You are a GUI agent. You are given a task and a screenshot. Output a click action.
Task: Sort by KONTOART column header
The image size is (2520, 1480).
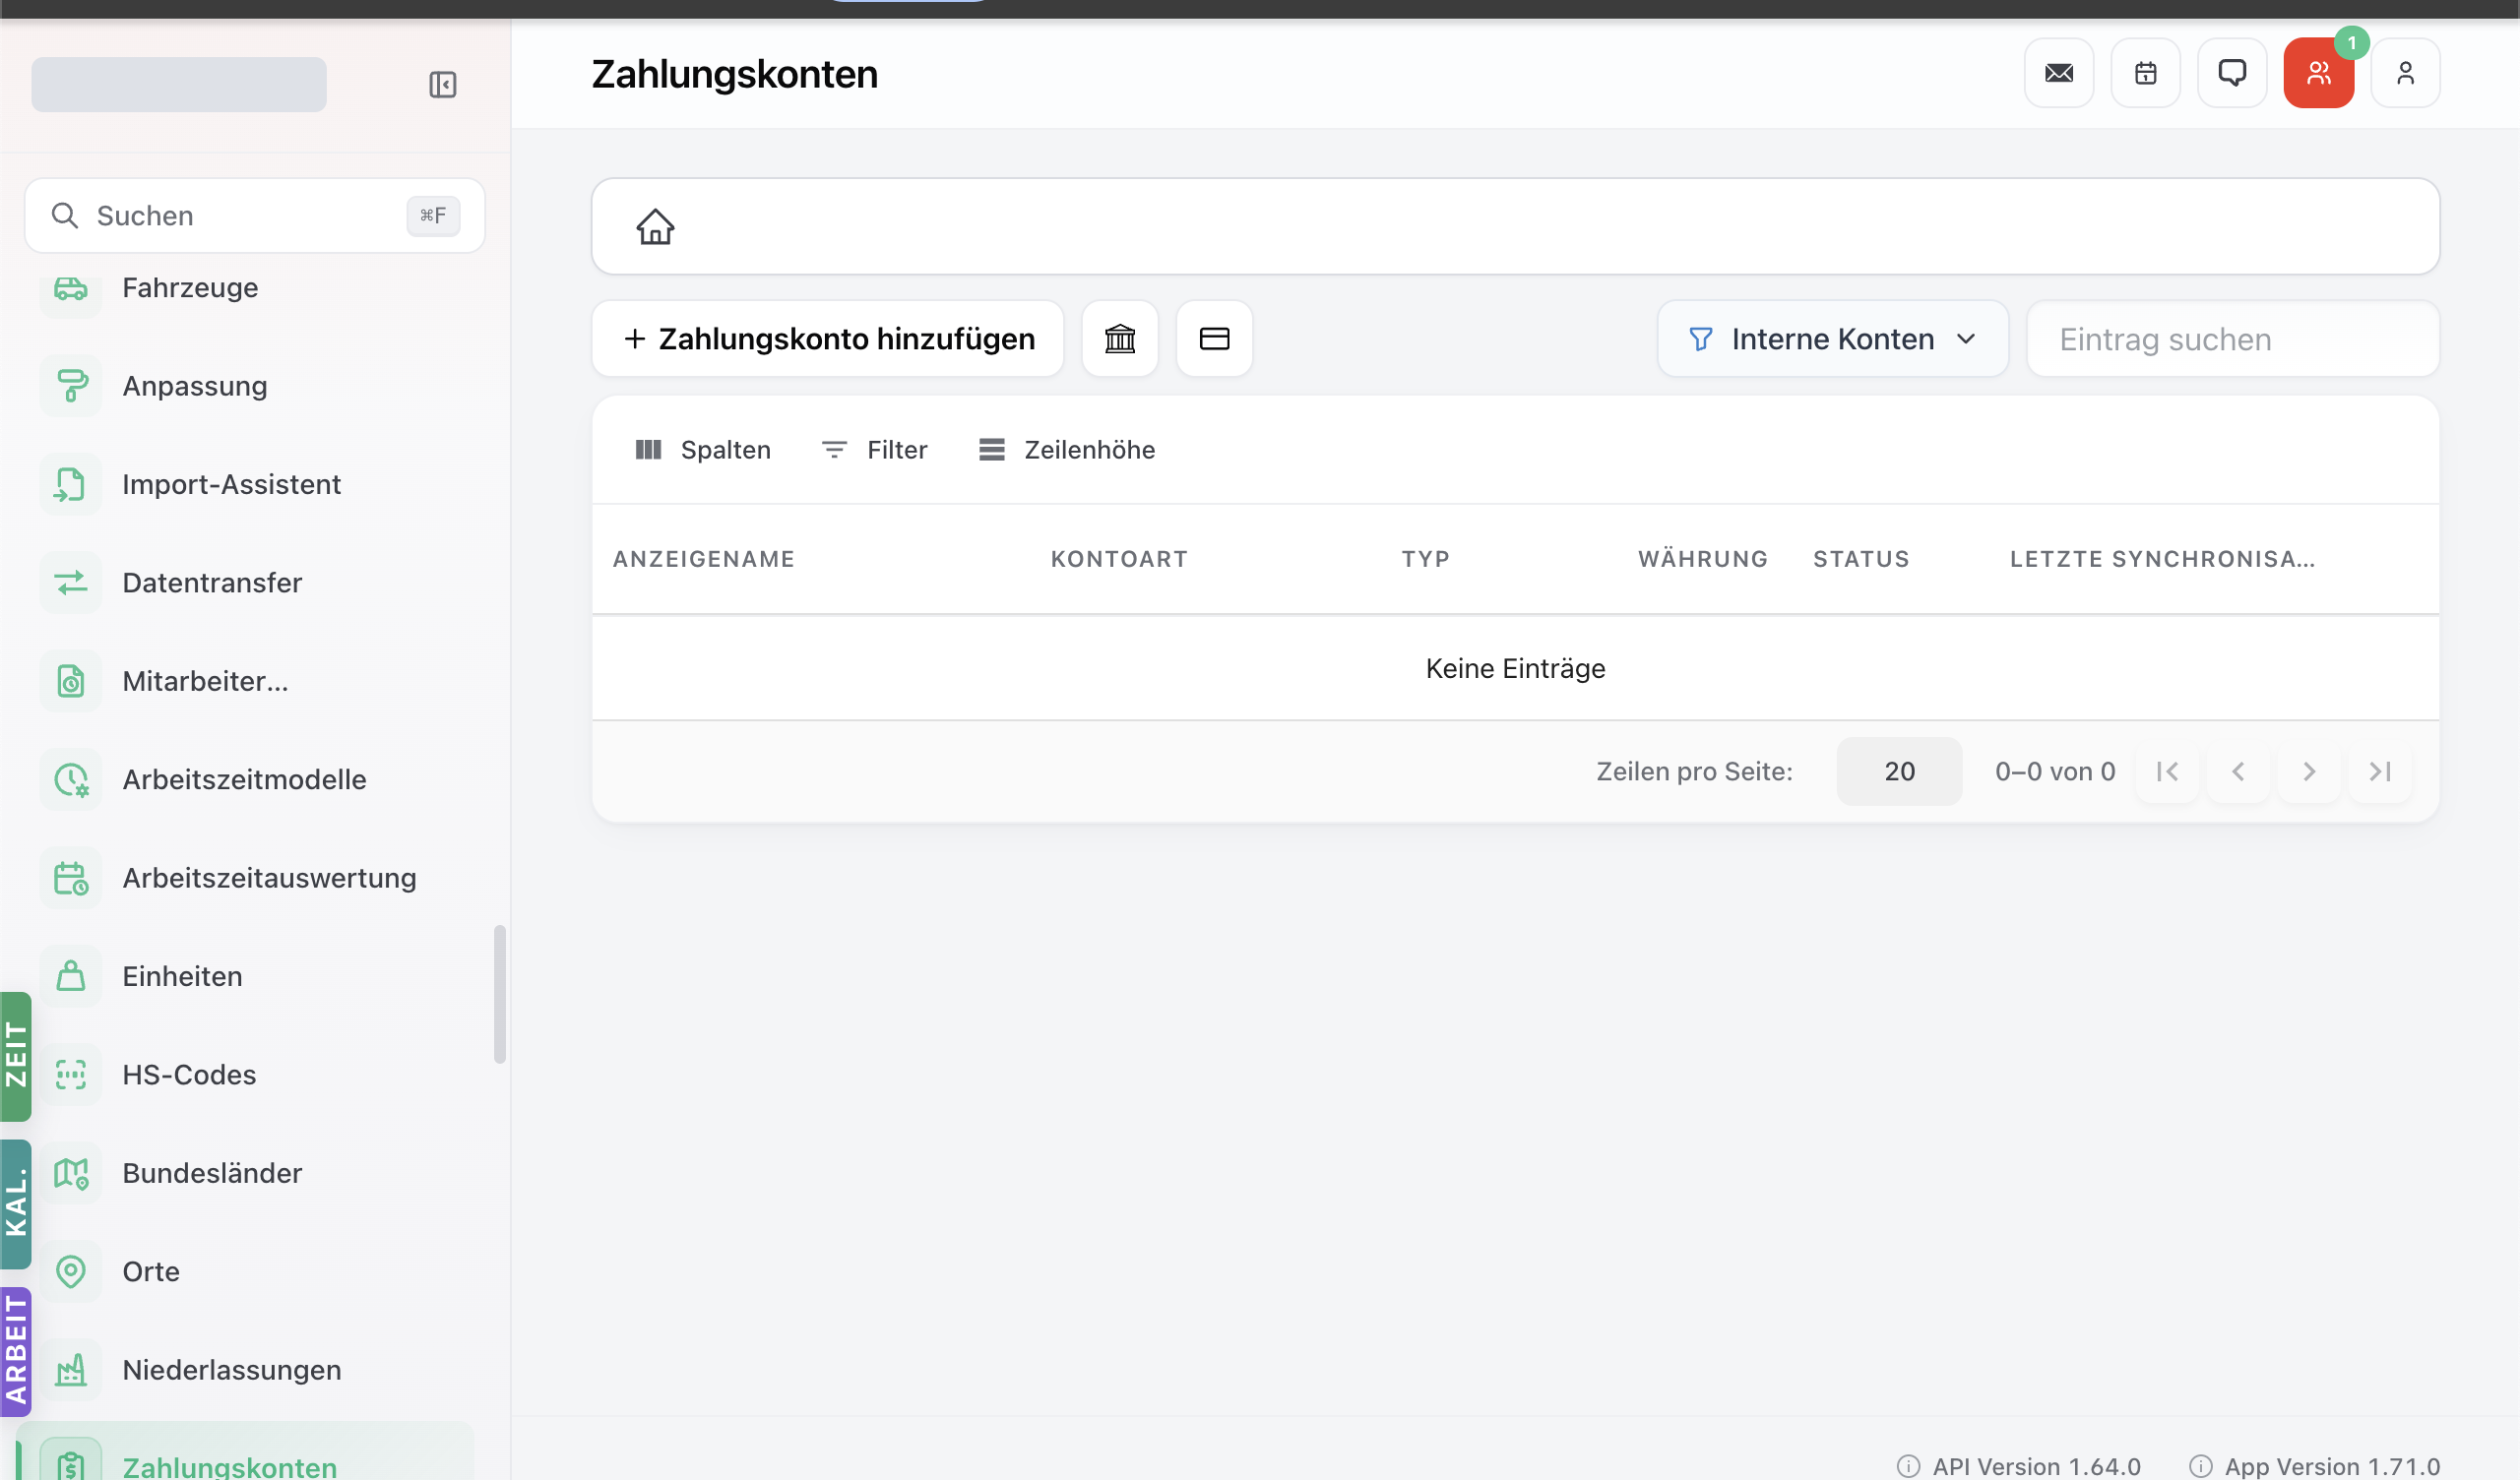pos(1119,559)
